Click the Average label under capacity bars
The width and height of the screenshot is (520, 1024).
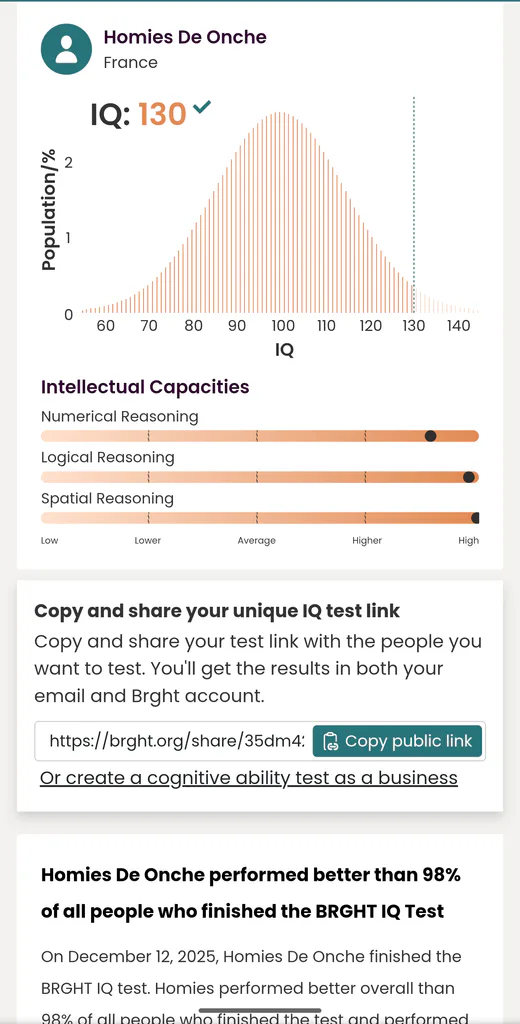(257, 541)
